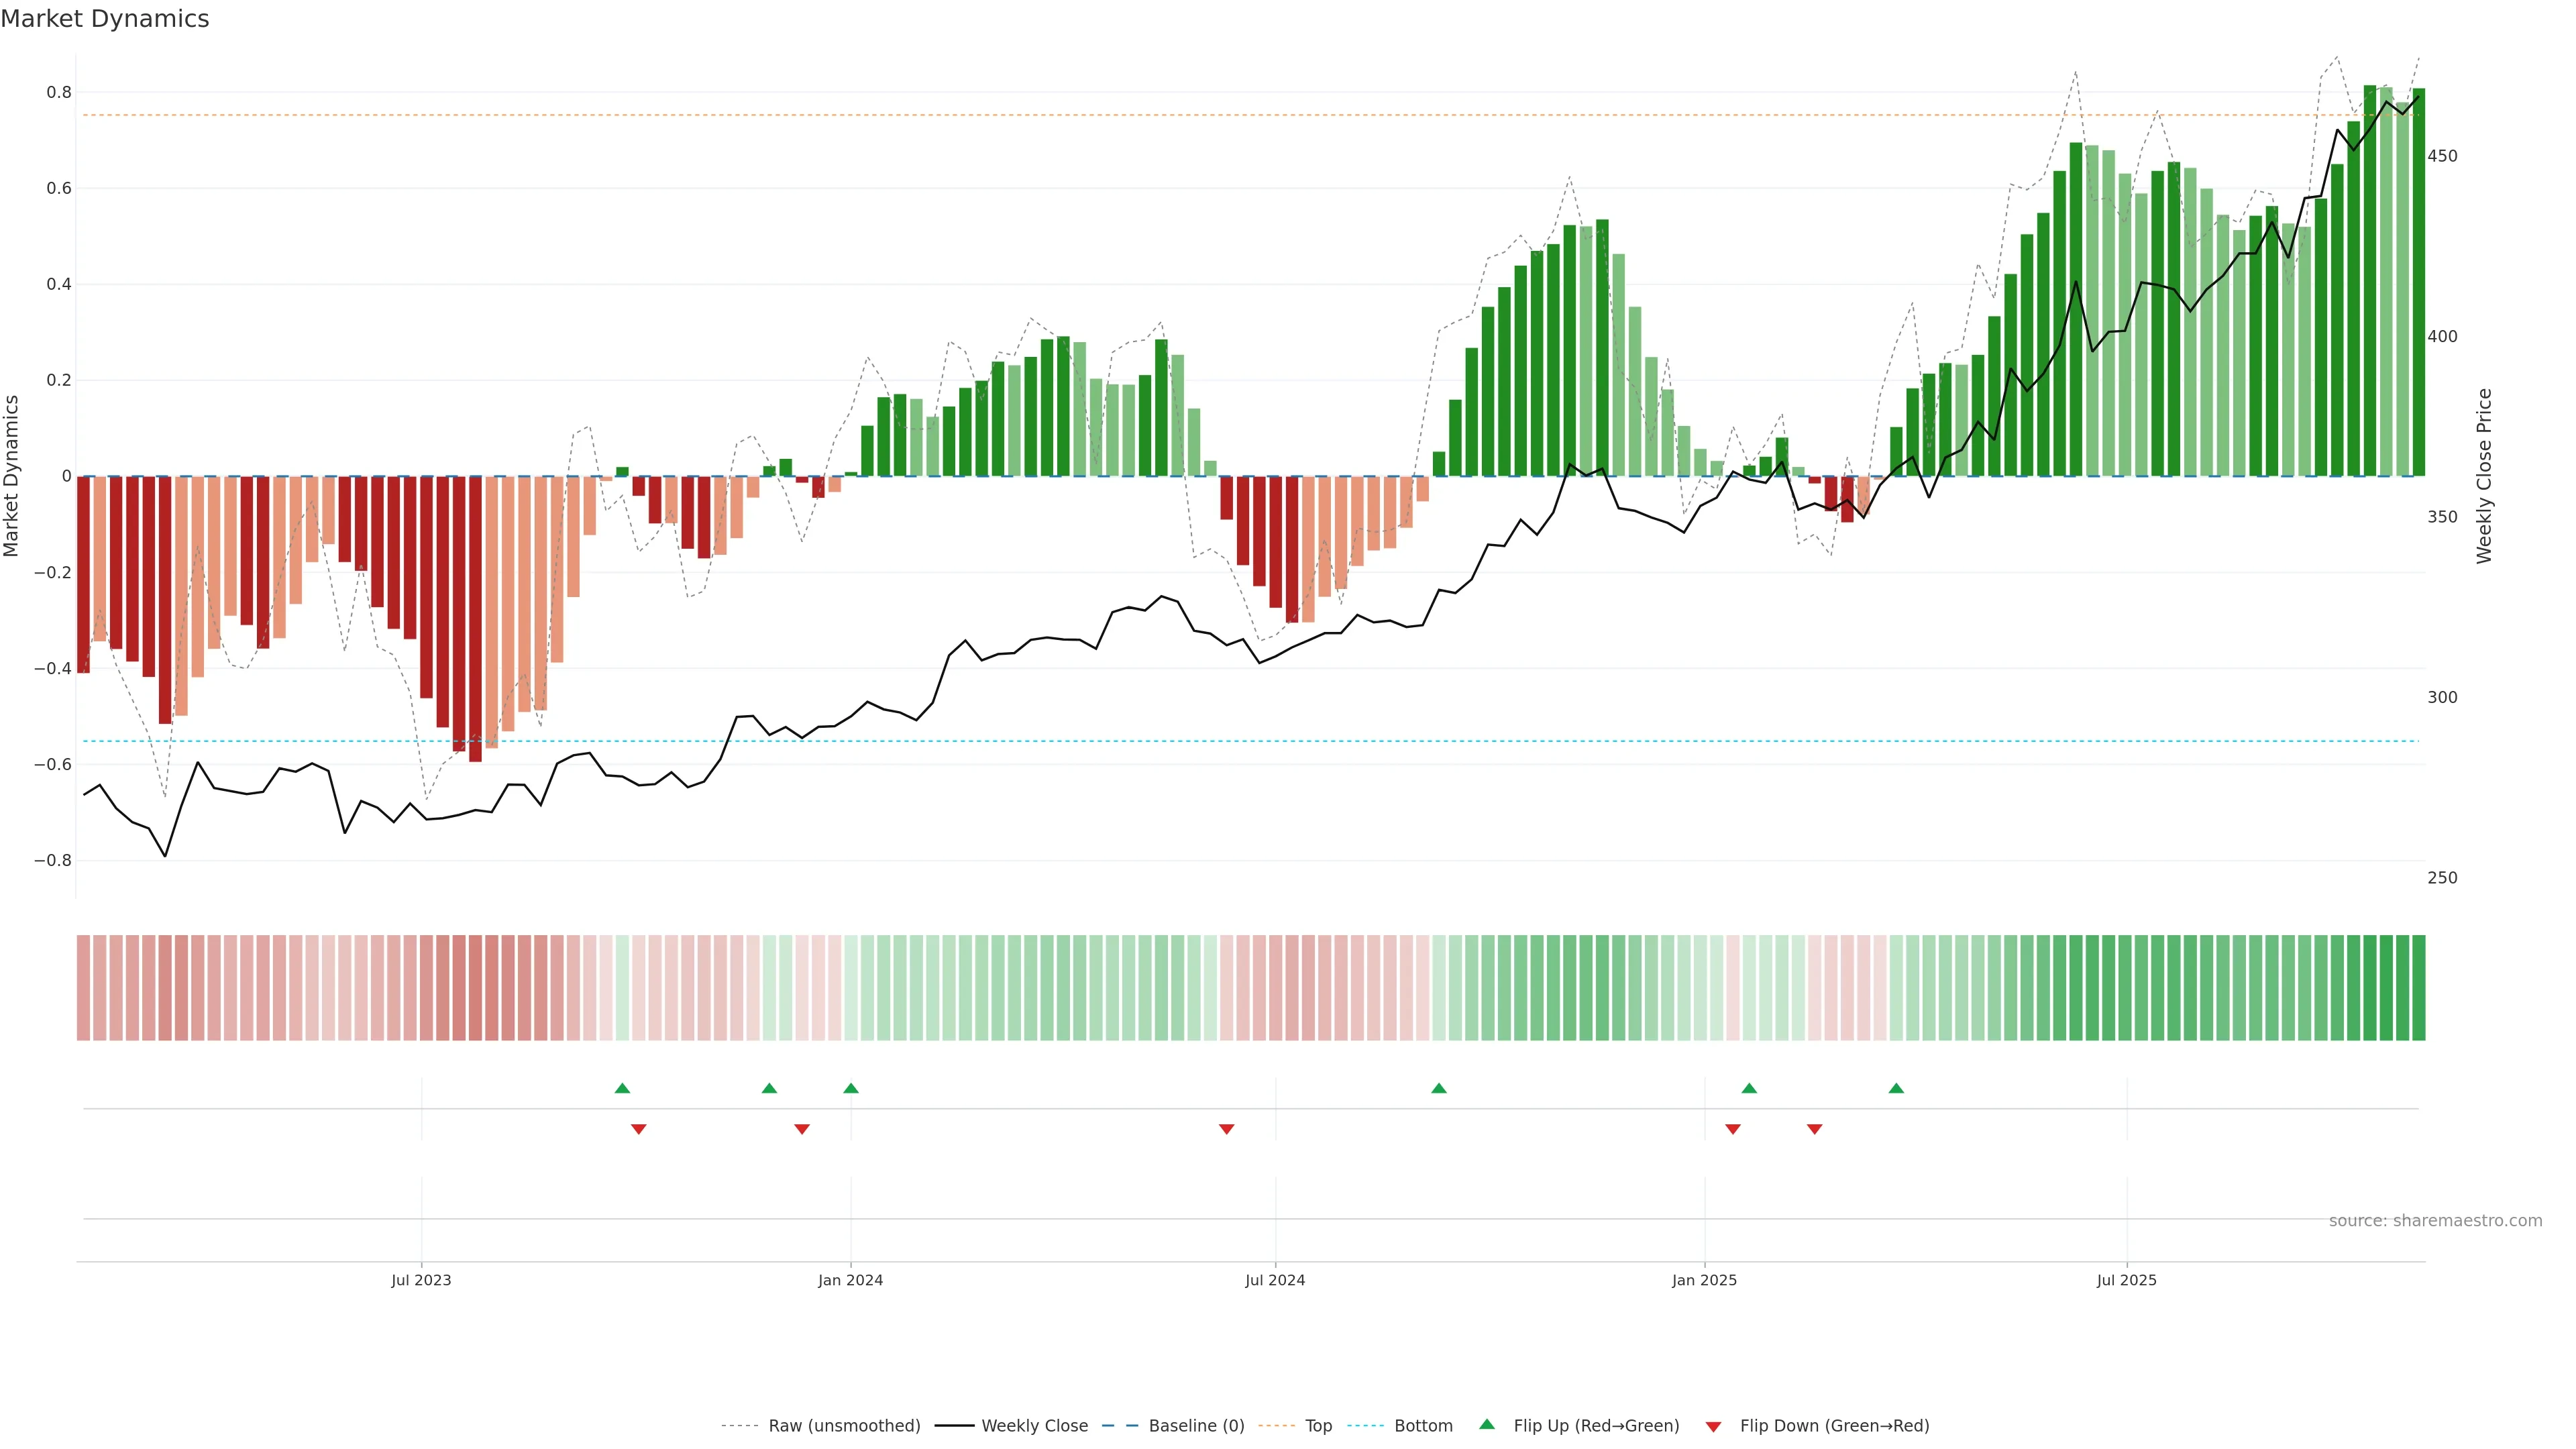This screenshot has width=2576, height=1449.
Task: Click the Jul 2023 x-axis label
Action: click(421, 1280)
